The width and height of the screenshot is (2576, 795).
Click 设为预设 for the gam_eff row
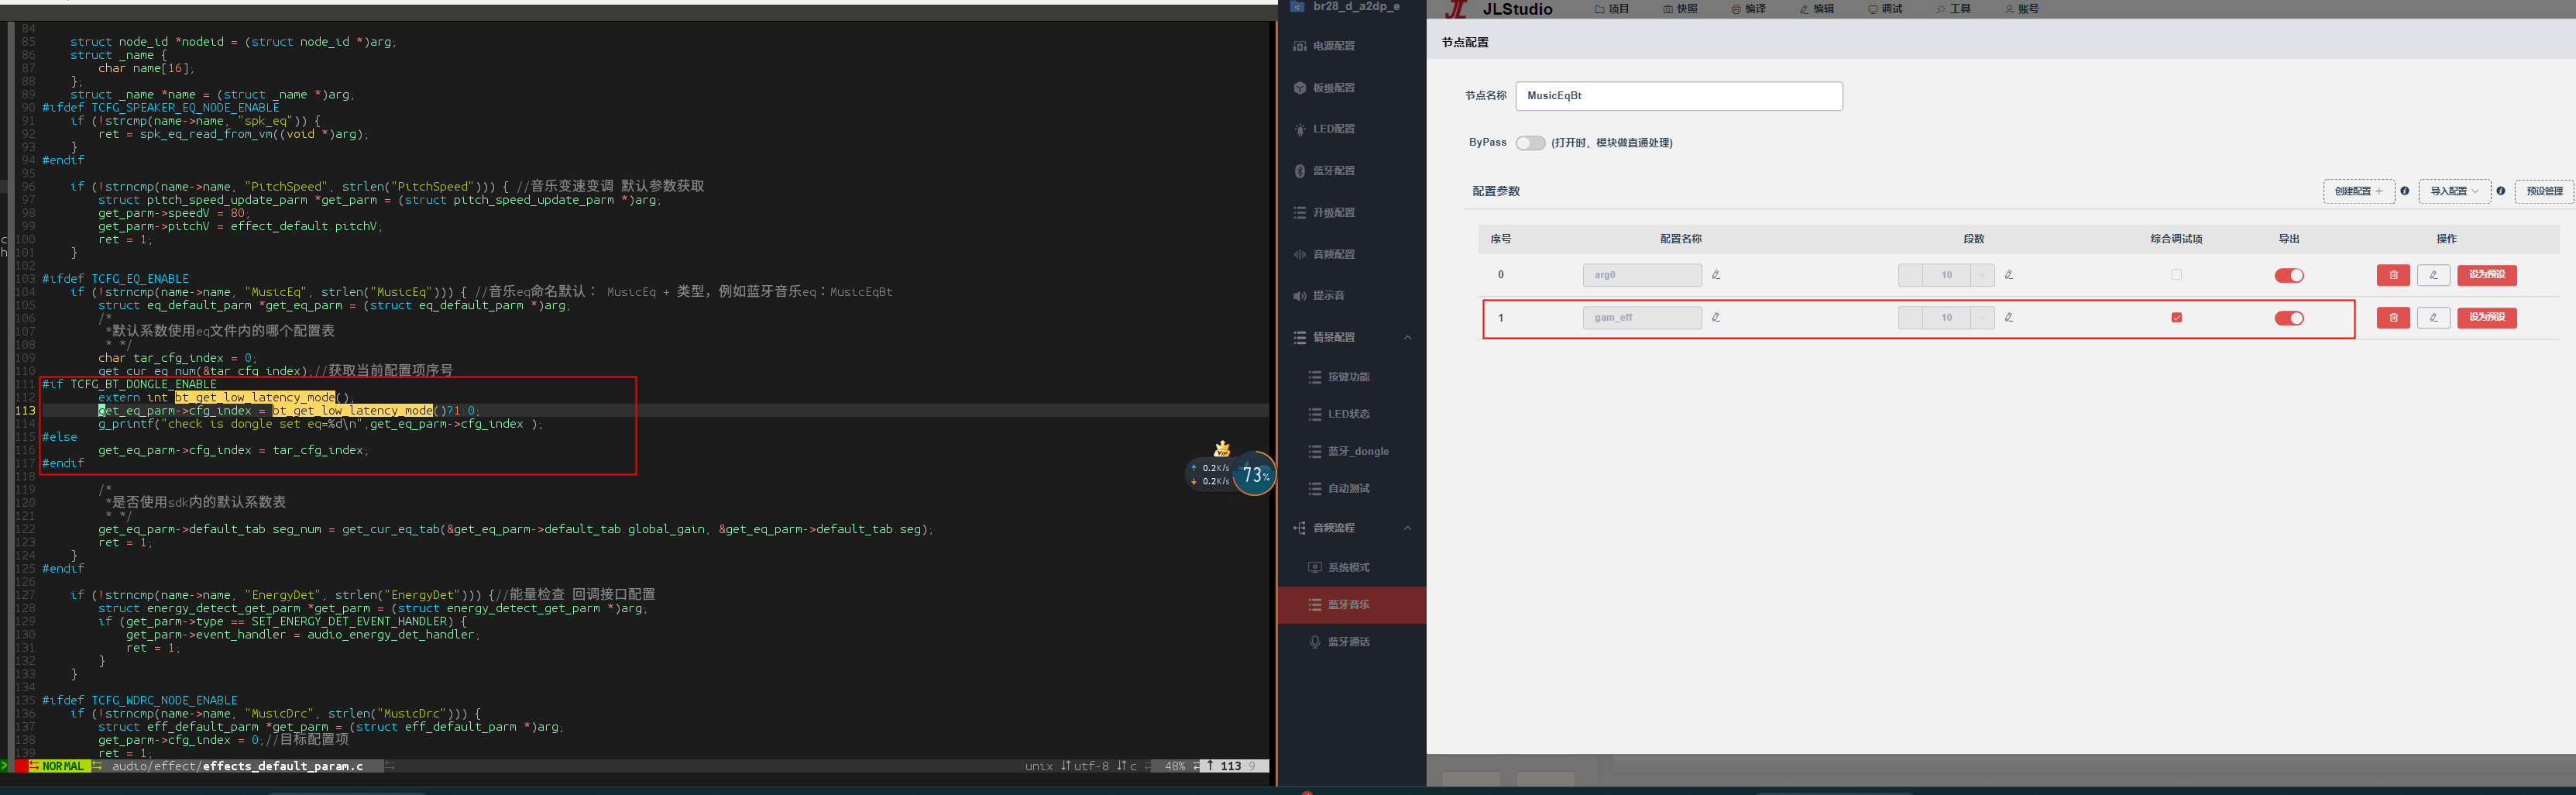coord(2486,318)
